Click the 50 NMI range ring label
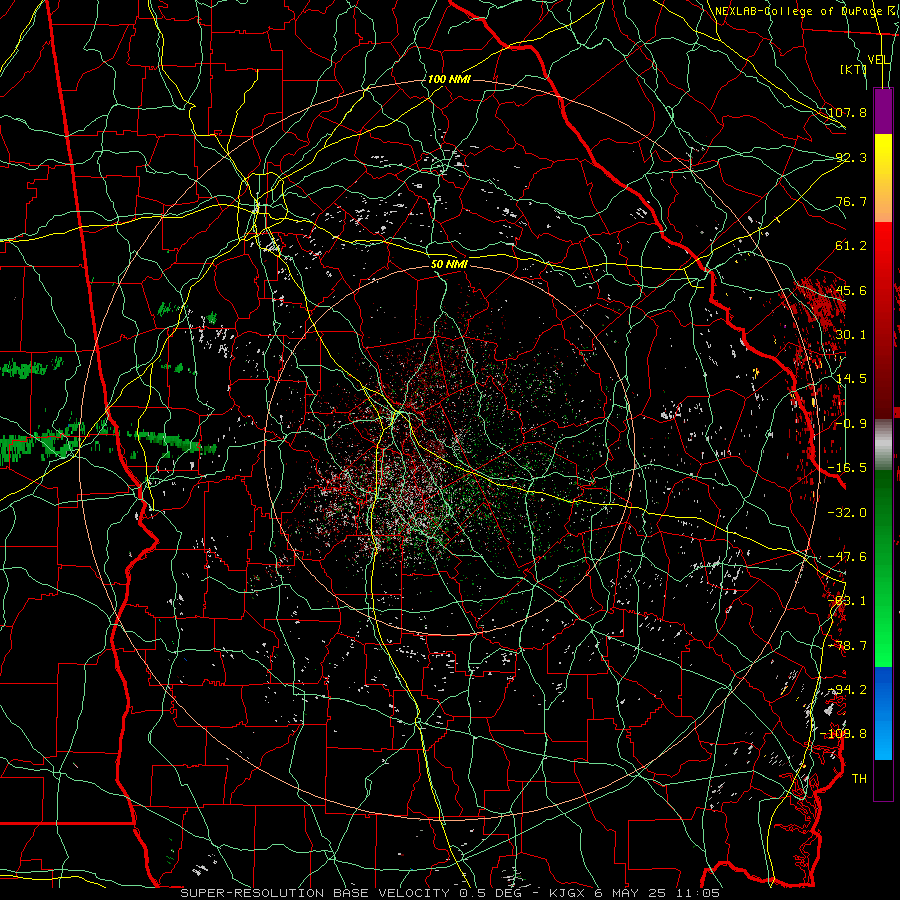Viewport: 900px width, 900px height. point(449,264)
